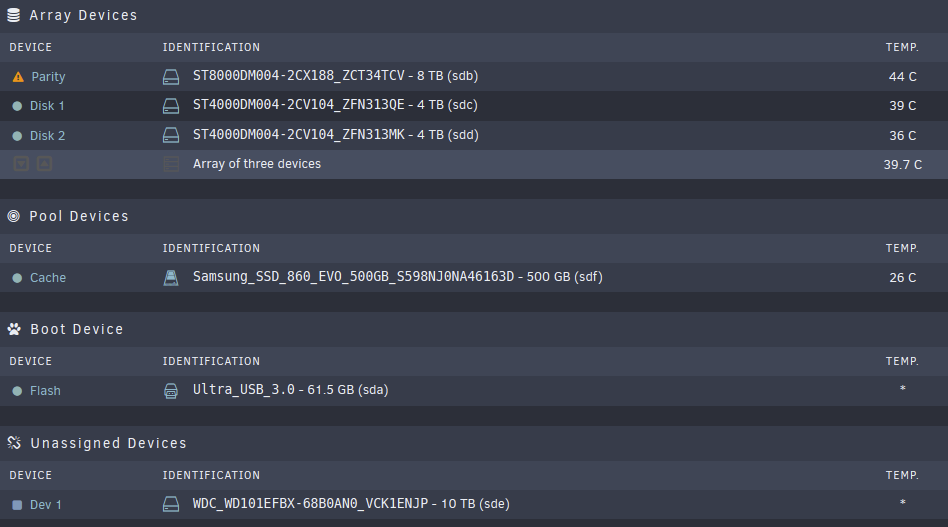The width and height of the screenshot is (948, 527).
Task: Click the Boot Device paw icon
Action: click(14, 329)
